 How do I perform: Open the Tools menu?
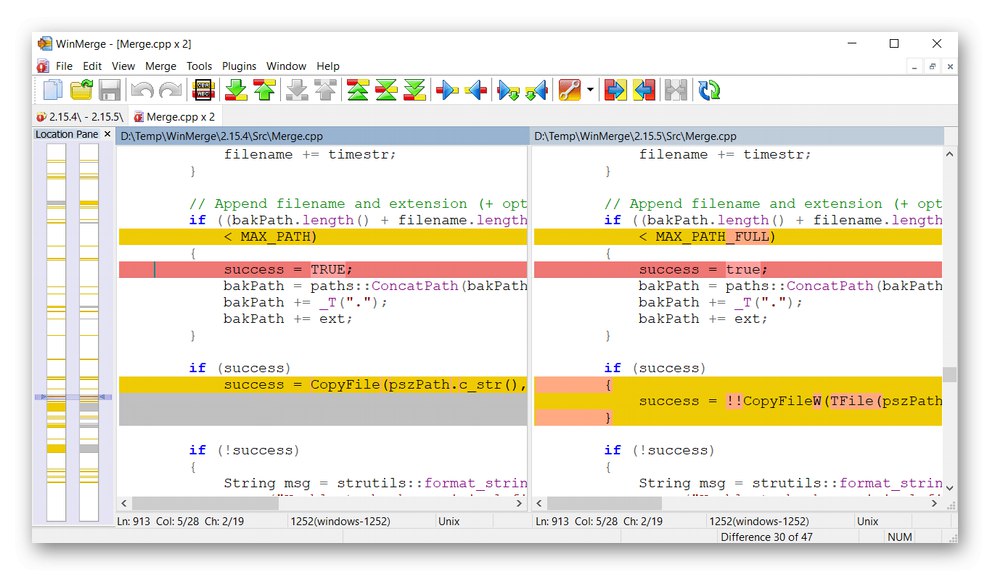click(x=199, y=66)
